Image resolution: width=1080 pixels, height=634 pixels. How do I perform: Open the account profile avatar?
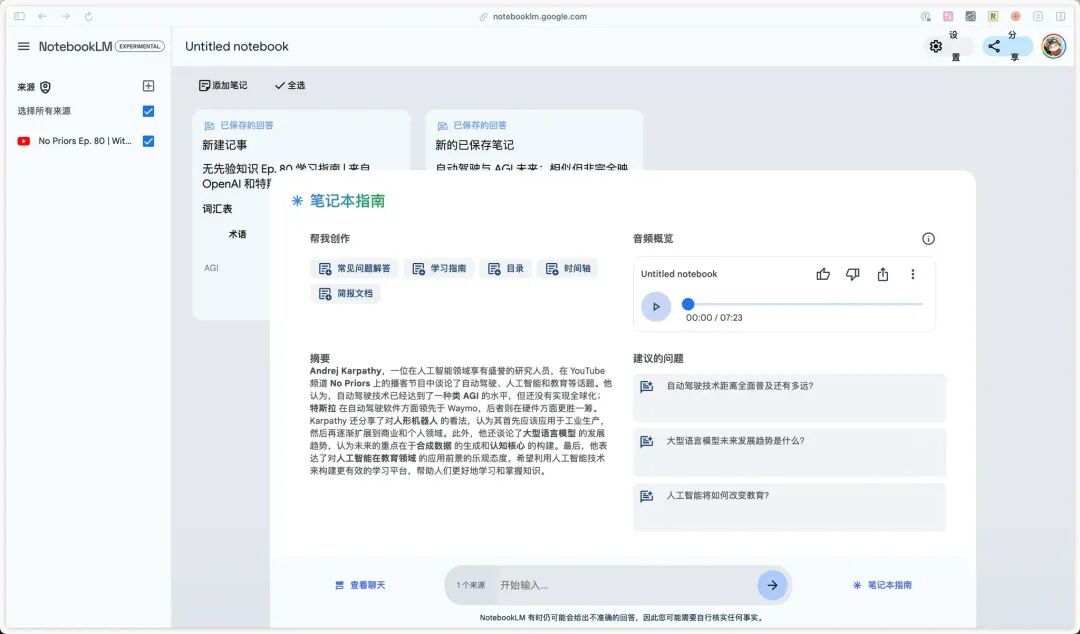click(x=1053, y=46)
